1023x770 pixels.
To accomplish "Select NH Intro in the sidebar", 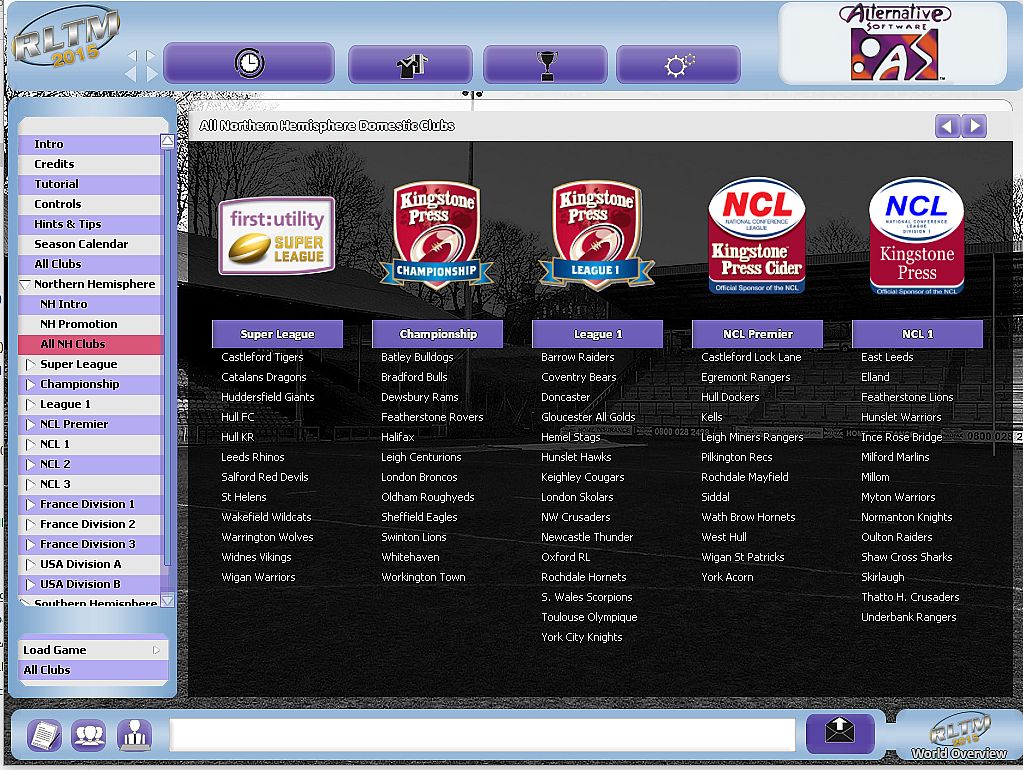I will coord(89,304).
